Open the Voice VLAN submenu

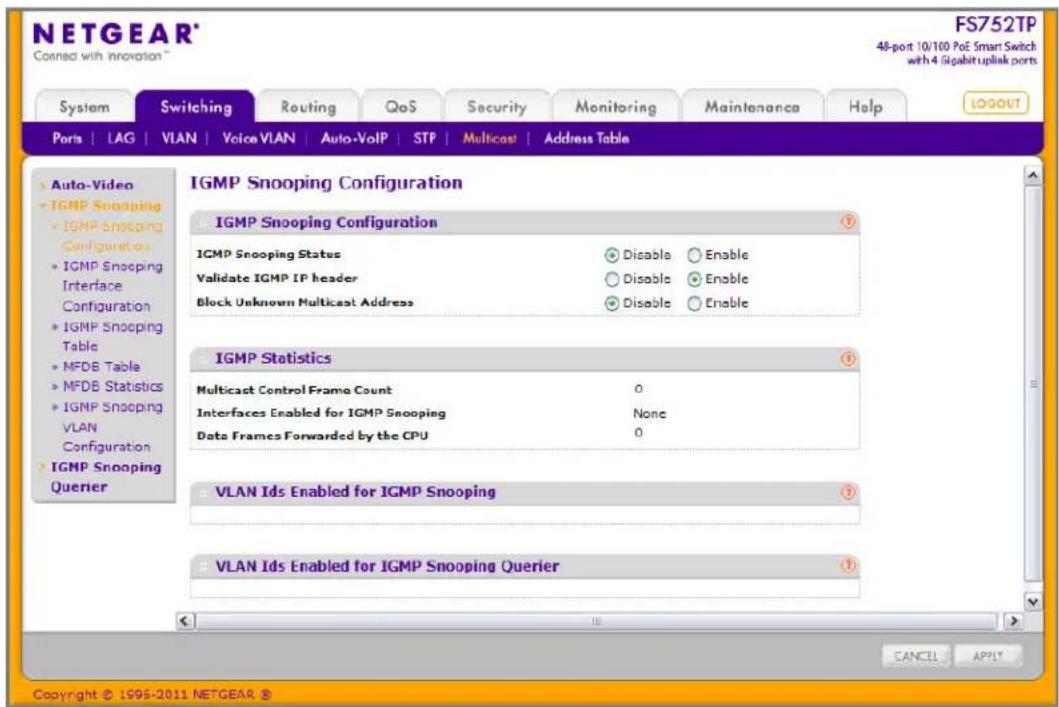click(x=259, y=138)
